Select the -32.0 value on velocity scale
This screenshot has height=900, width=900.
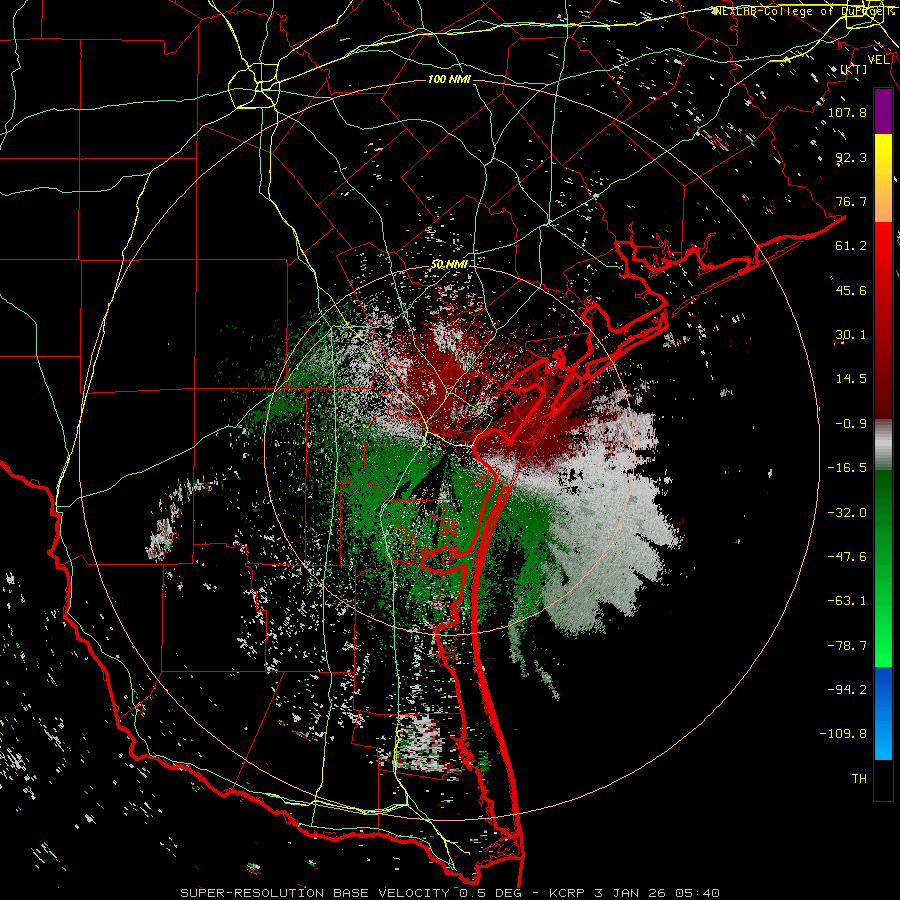tap(847, 512)
